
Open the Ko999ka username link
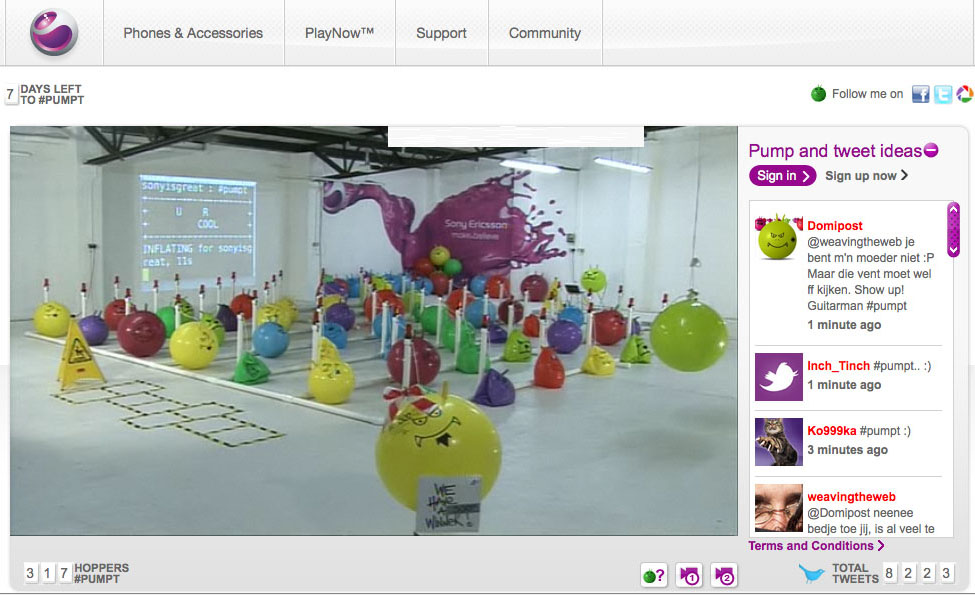[831, 431]
